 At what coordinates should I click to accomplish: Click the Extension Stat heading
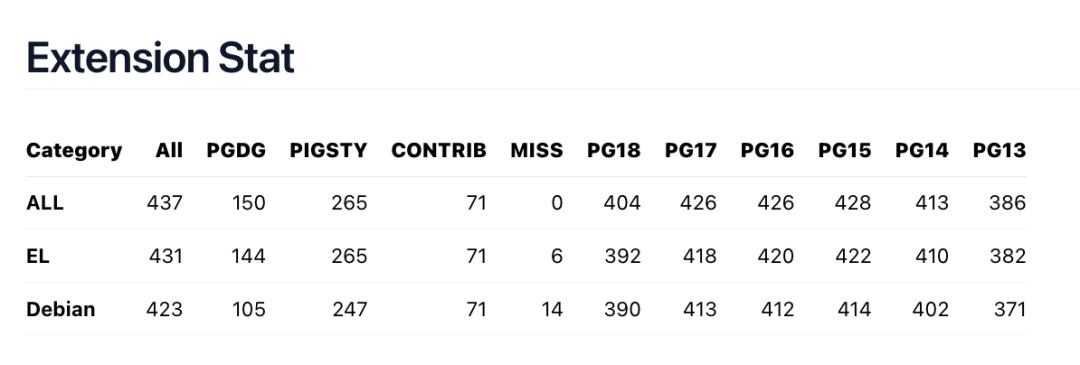(160, 58)
